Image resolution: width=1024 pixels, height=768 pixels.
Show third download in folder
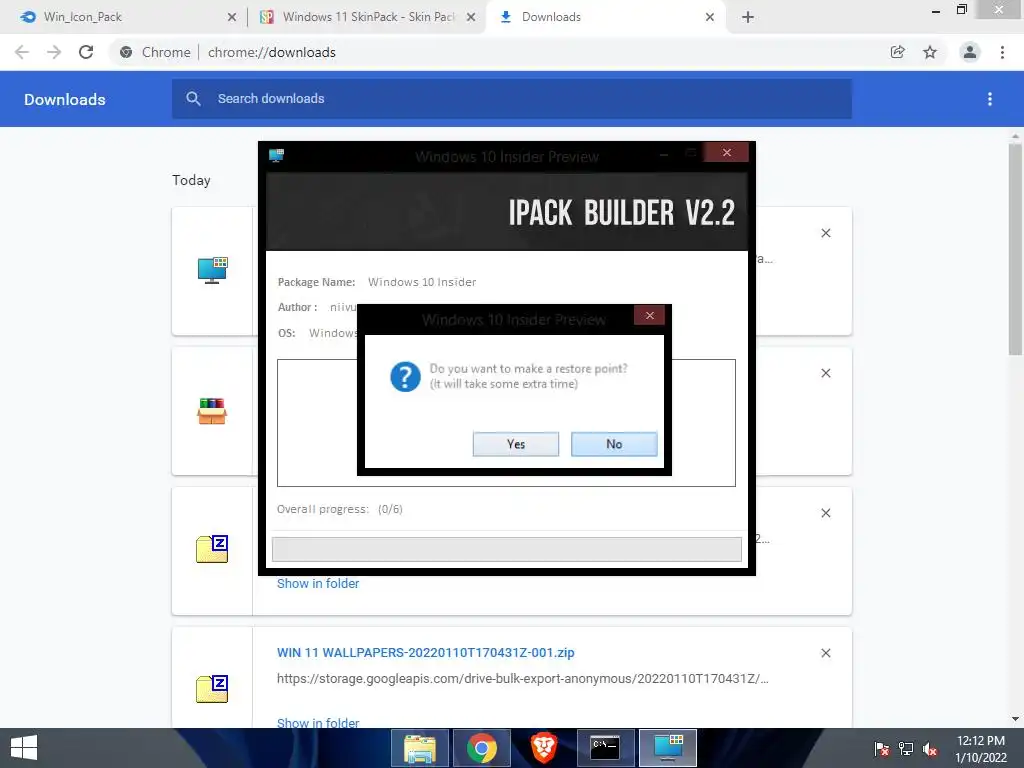(318, 584)
